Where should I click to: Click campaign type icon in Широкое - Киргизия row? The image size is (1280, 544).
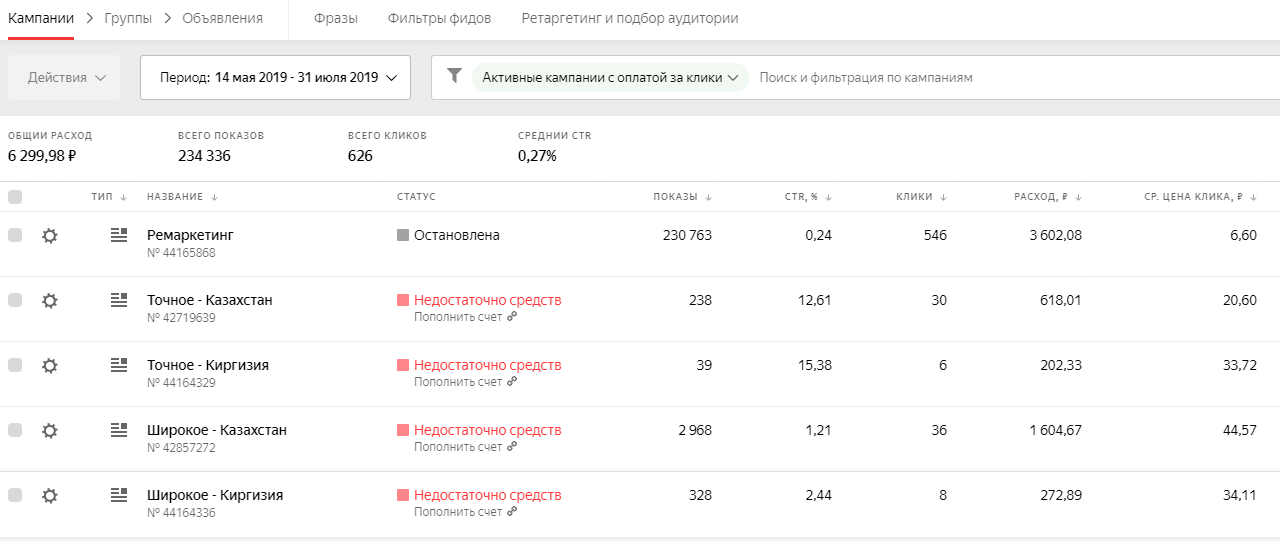(119, 495)
